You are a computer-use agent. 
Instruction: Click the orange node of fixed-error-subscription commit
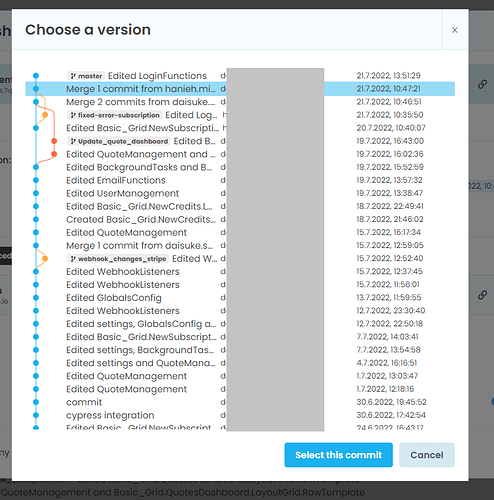pos(45,115)
